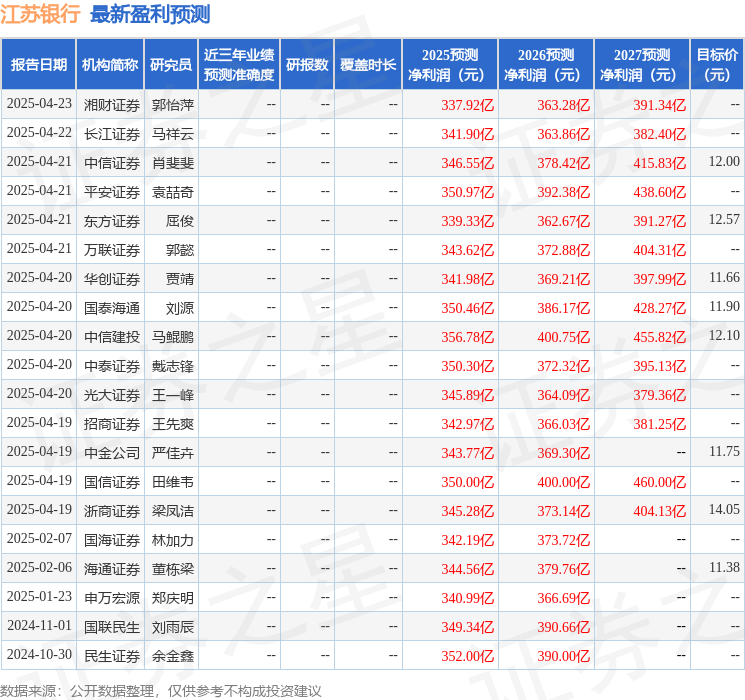The image size is (745, 700).
Task: Click the date 2025-04-22
Action: click(x=39, y=133)
